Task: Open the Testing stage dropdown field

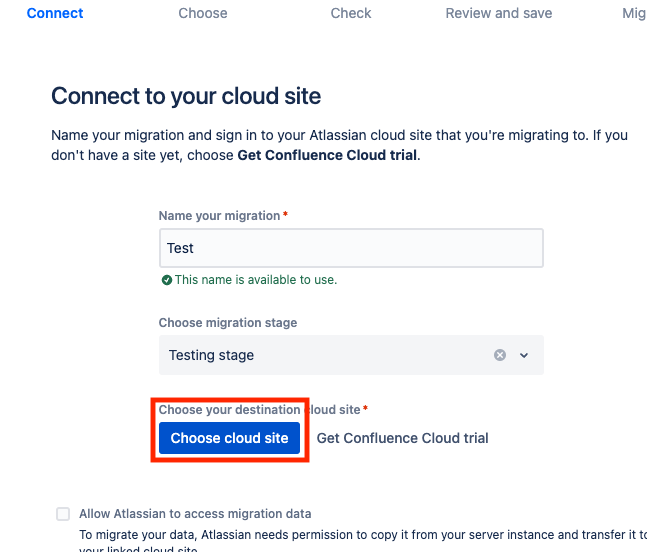Action: pyautogui.click(x=320, y=355)
